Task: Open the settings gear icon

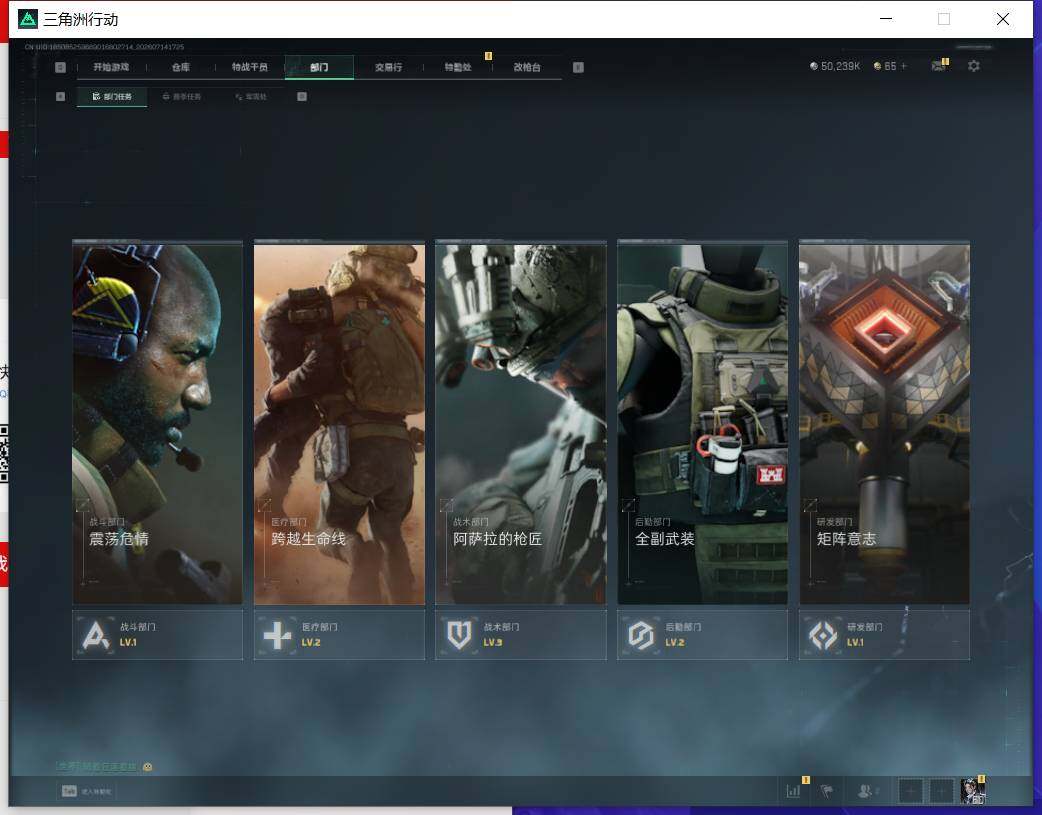Action: (x=974, y=66)
